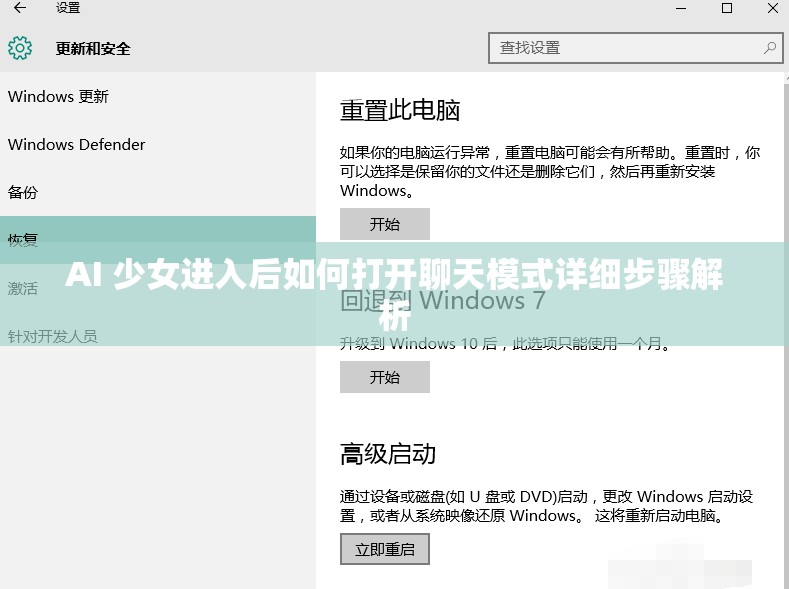Click the 更新和安全 page title
The width and height of the screenshot is (789, 589).
[x=93, y=49]
